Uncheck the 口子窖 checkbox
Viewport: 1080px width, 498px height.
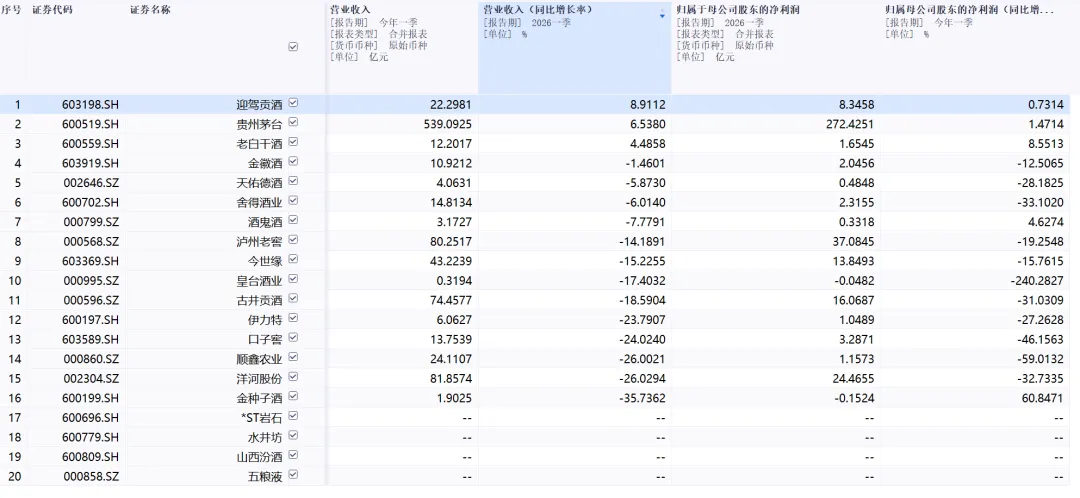click(293, 338)
